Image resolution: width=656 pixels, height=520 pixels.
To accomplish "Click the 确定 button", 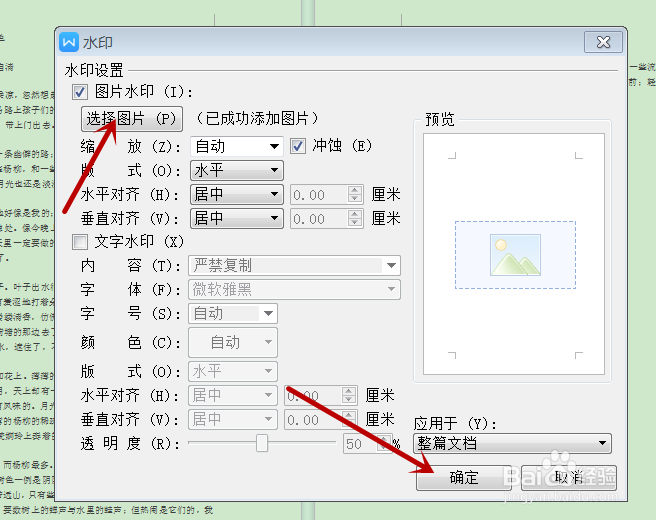I will [464, 477].
